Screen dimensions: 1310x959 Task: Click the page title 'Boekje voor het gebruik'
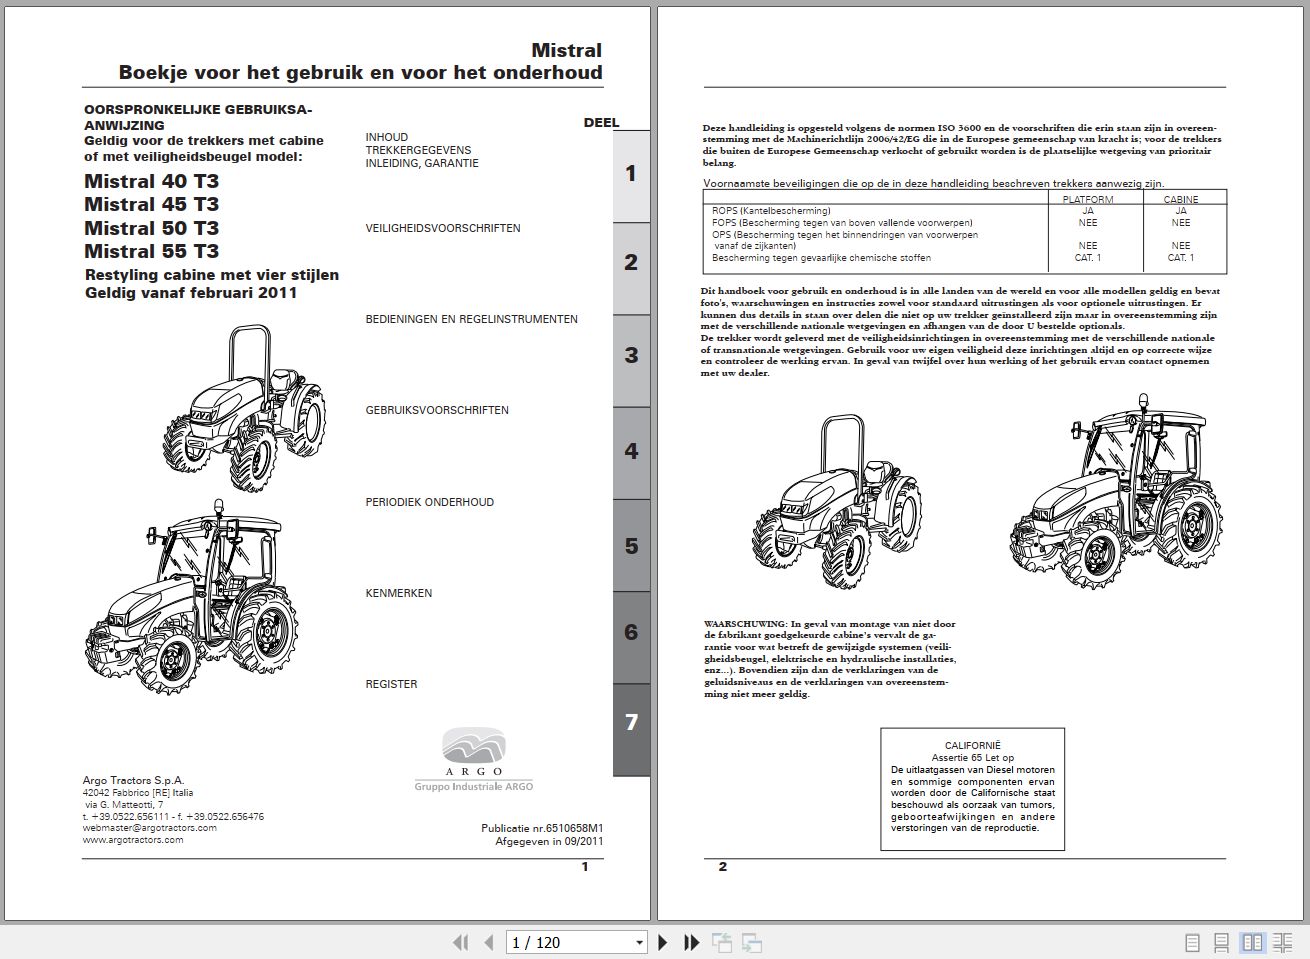tap(360, 72)
